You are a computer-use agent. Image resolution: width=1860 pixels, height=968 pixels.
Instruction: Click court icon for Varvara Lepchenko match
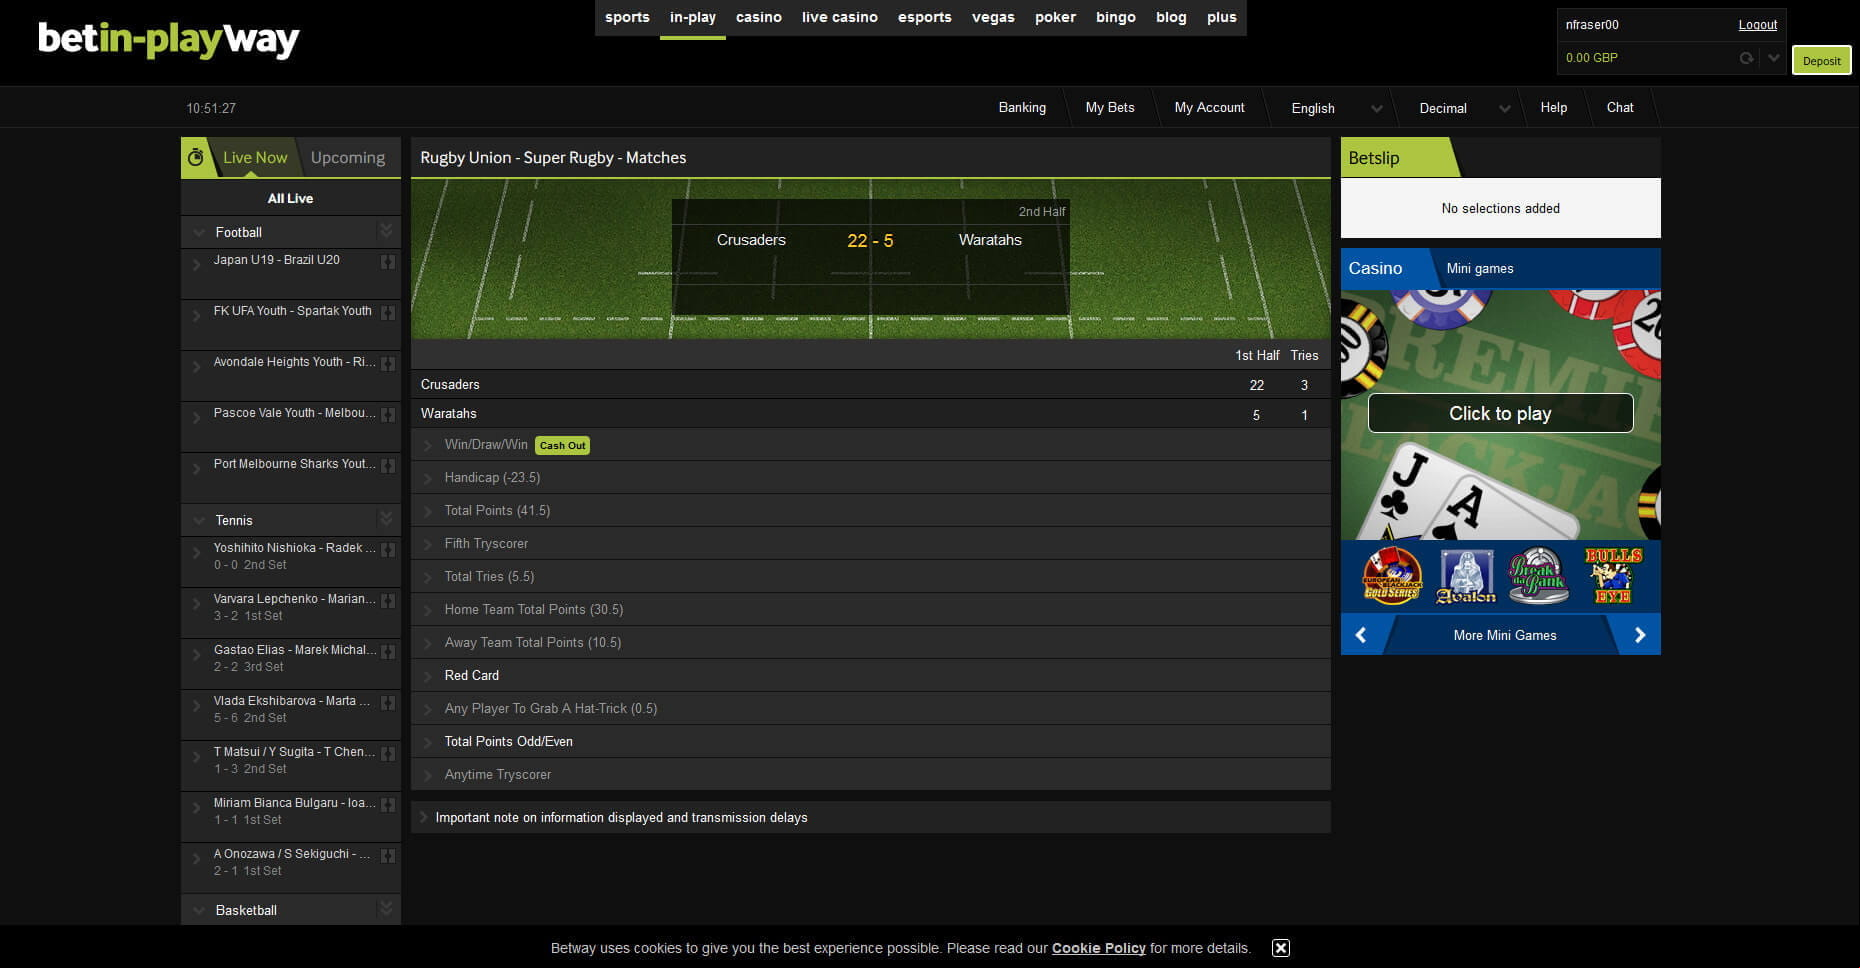[x=388, y=601]
